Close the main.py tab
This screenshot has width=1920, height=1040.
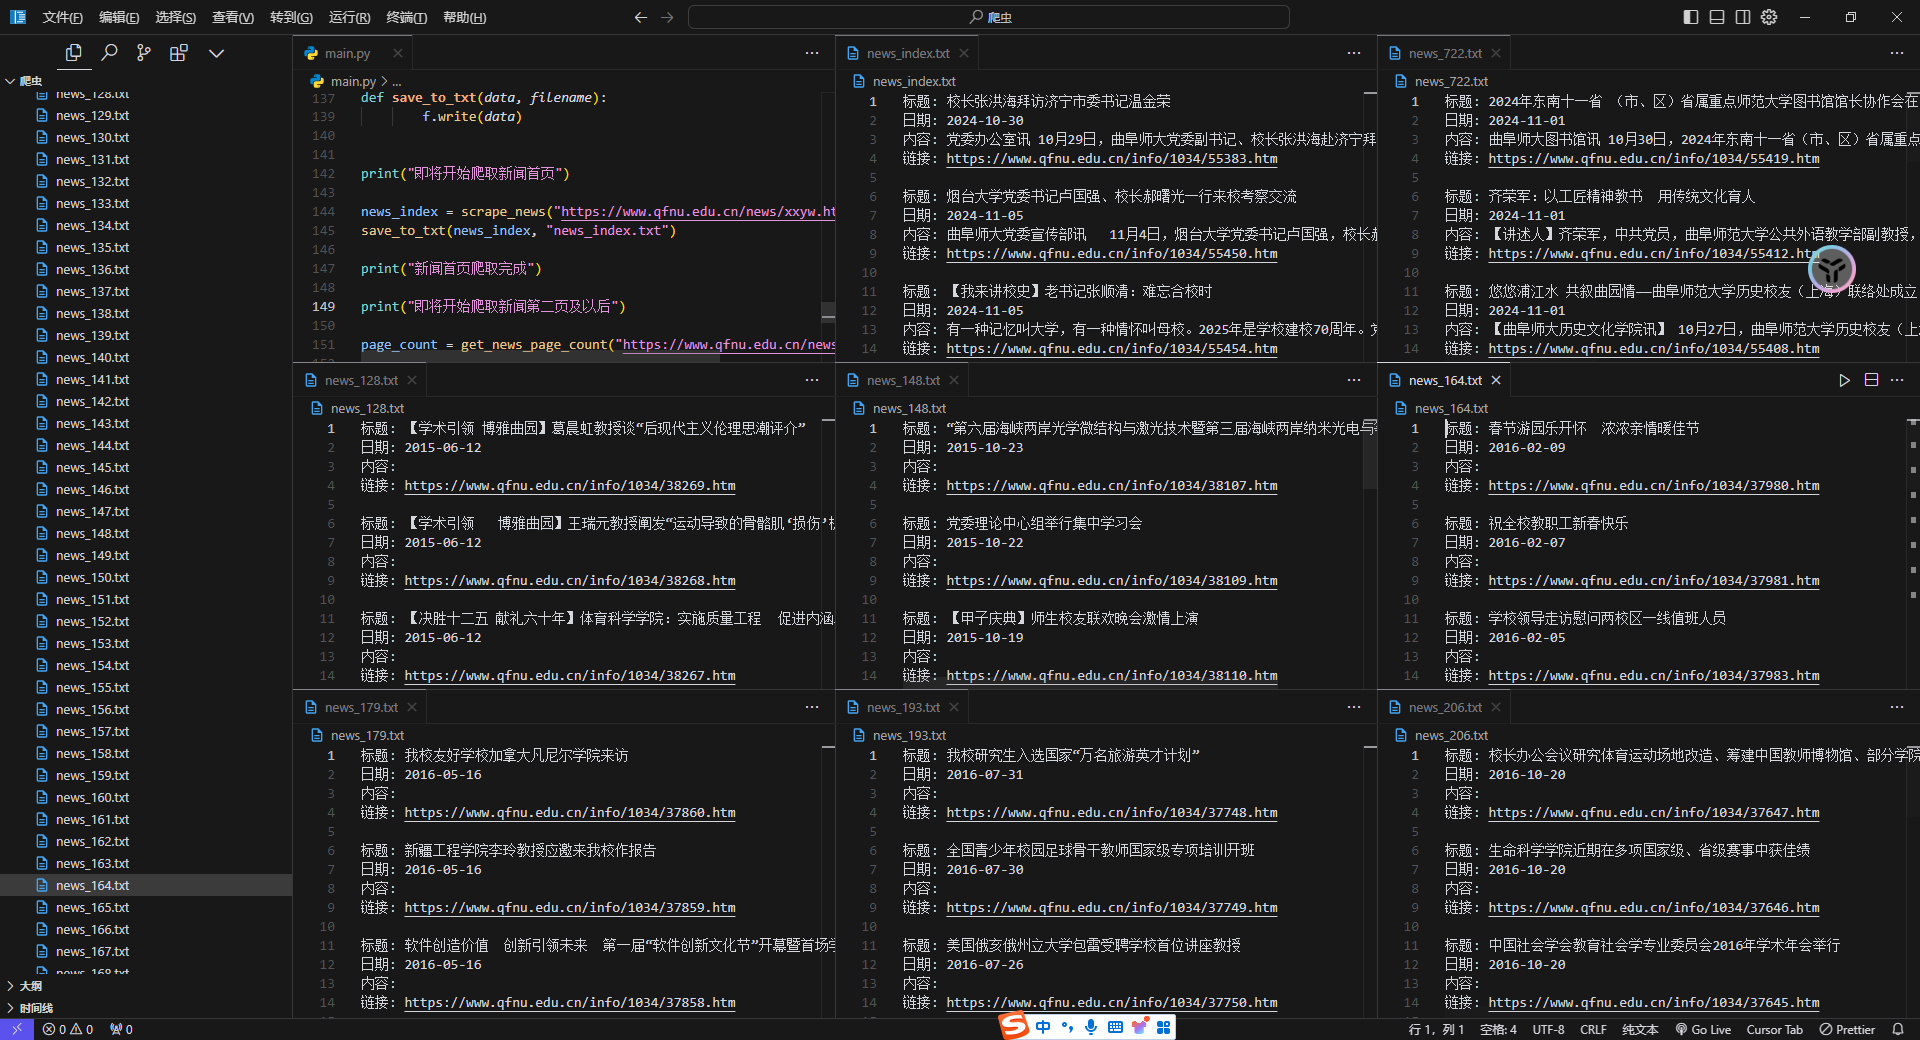click(x=398, y=53)
